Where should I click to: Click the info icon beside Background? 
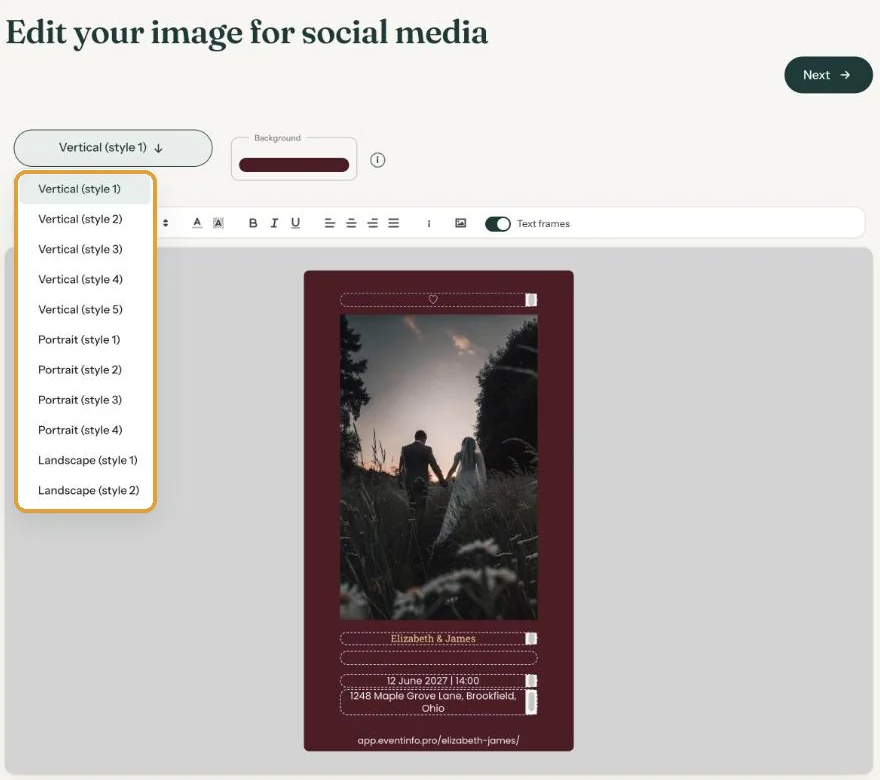pos(378,160)
